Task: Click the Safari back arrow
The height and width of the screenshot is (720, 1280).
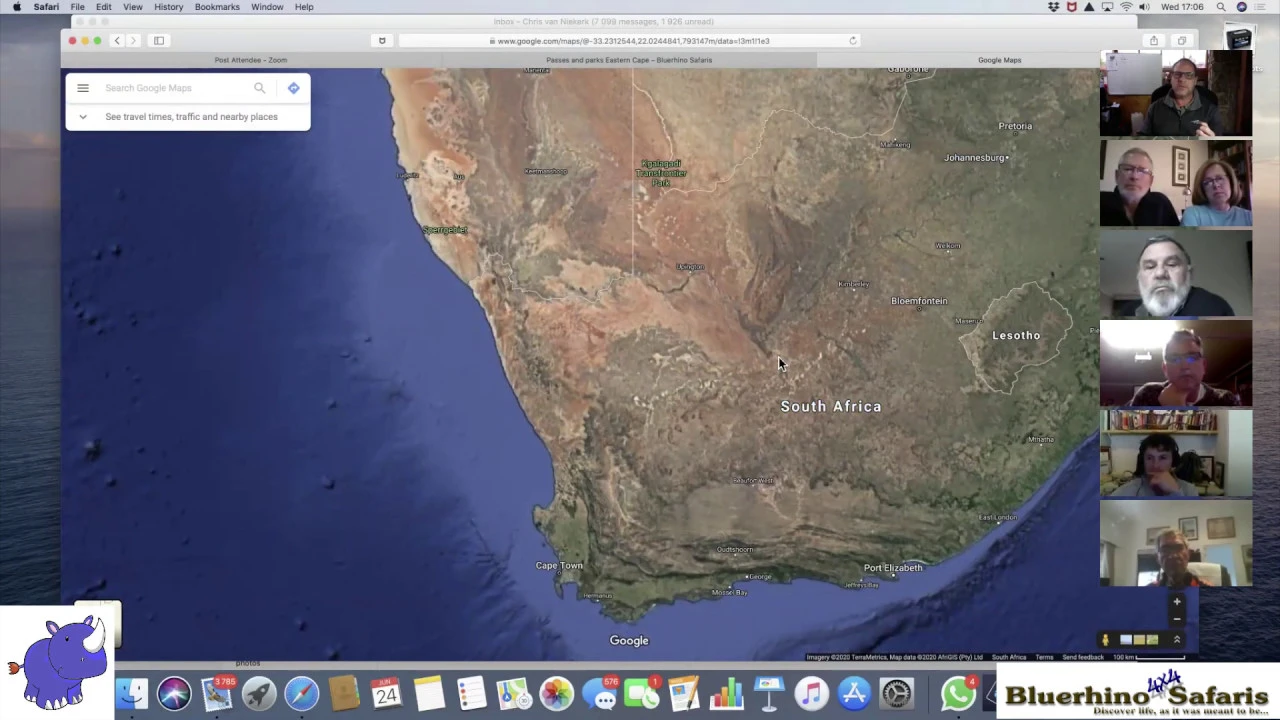Action: 117,41
